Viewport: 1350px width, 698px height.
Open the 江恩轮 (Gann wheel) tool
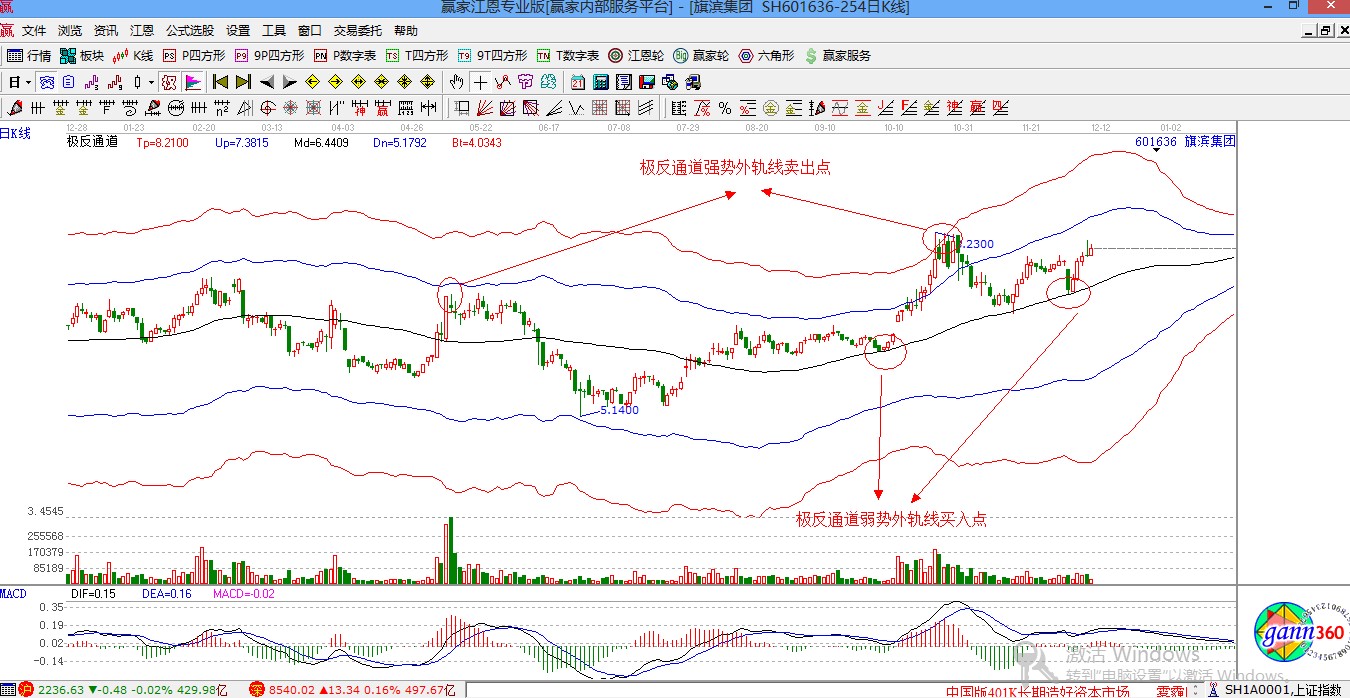point(638,56)
